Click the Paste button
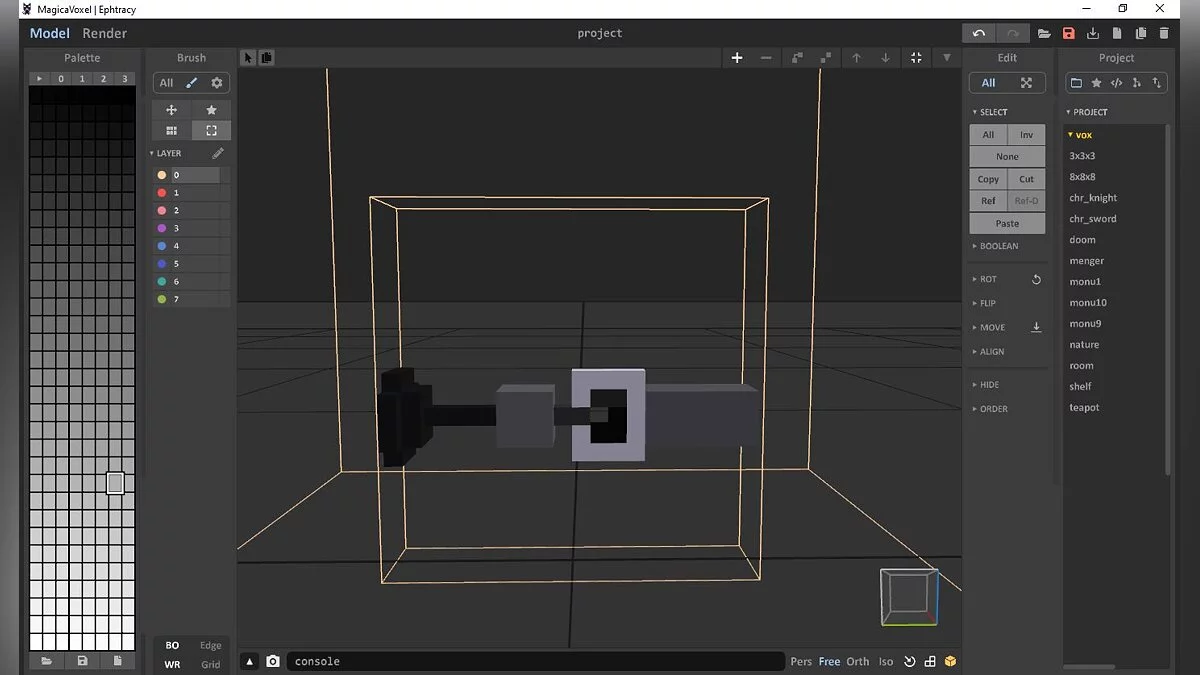This screenshot has height=675, width=1200. (1007, 223)
